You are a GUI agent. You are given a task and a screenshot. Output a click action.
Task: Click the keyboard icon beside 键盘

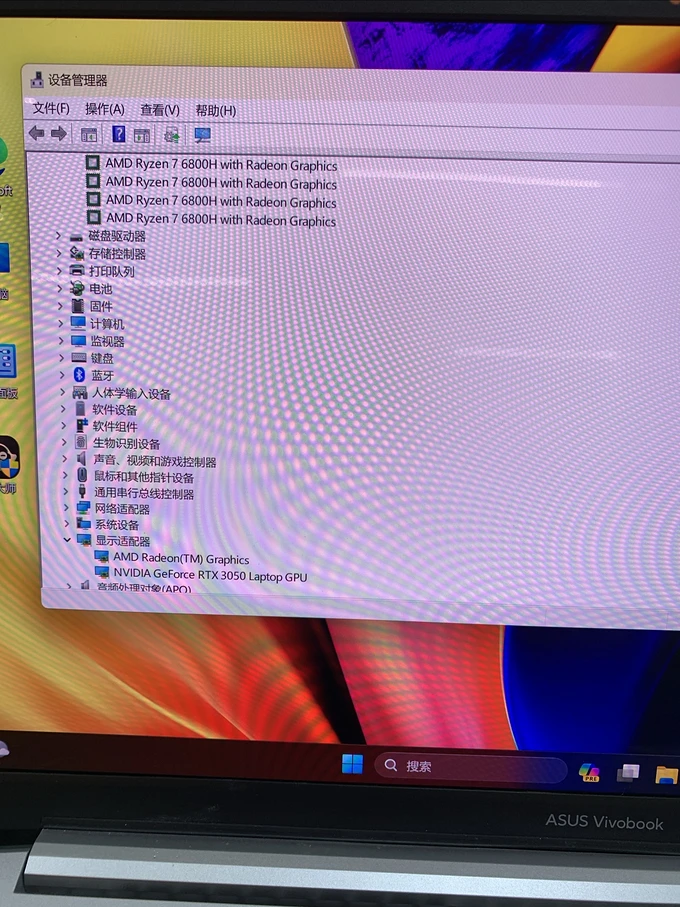[79, 357]
